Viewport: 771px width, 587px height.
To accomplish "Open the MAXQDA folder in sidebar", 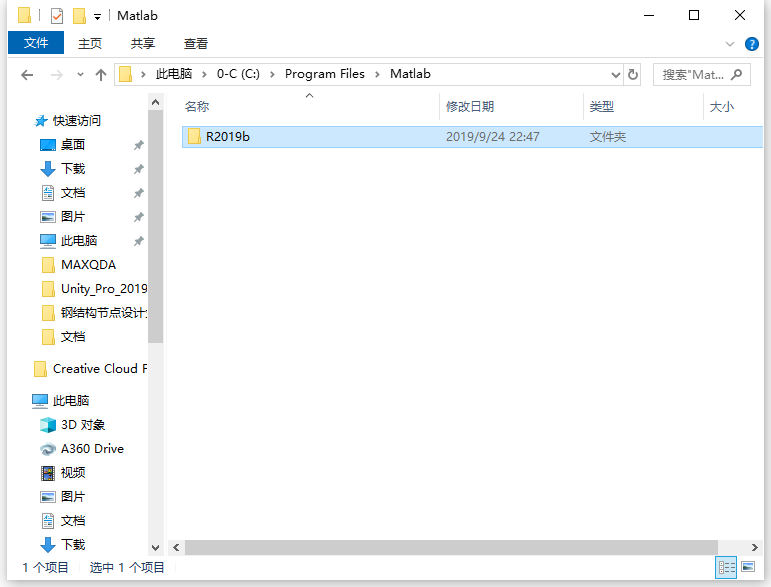I will tap(89, 265).
